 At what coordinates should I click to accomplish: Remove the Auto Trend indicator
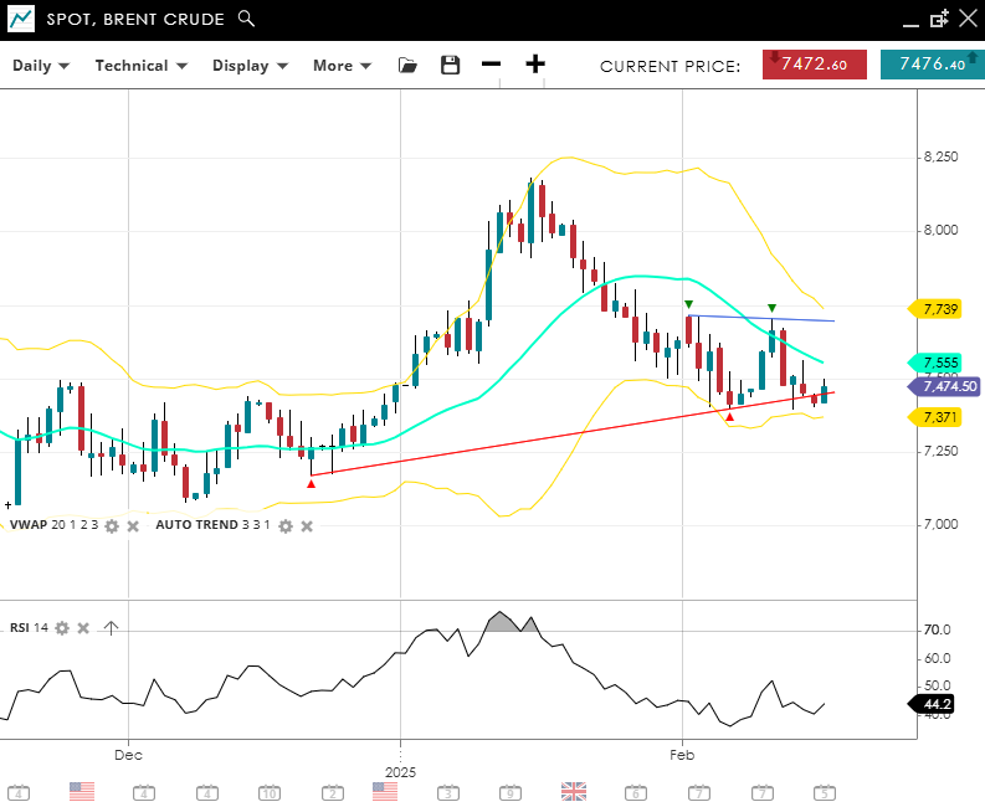[x=307, y=526]
